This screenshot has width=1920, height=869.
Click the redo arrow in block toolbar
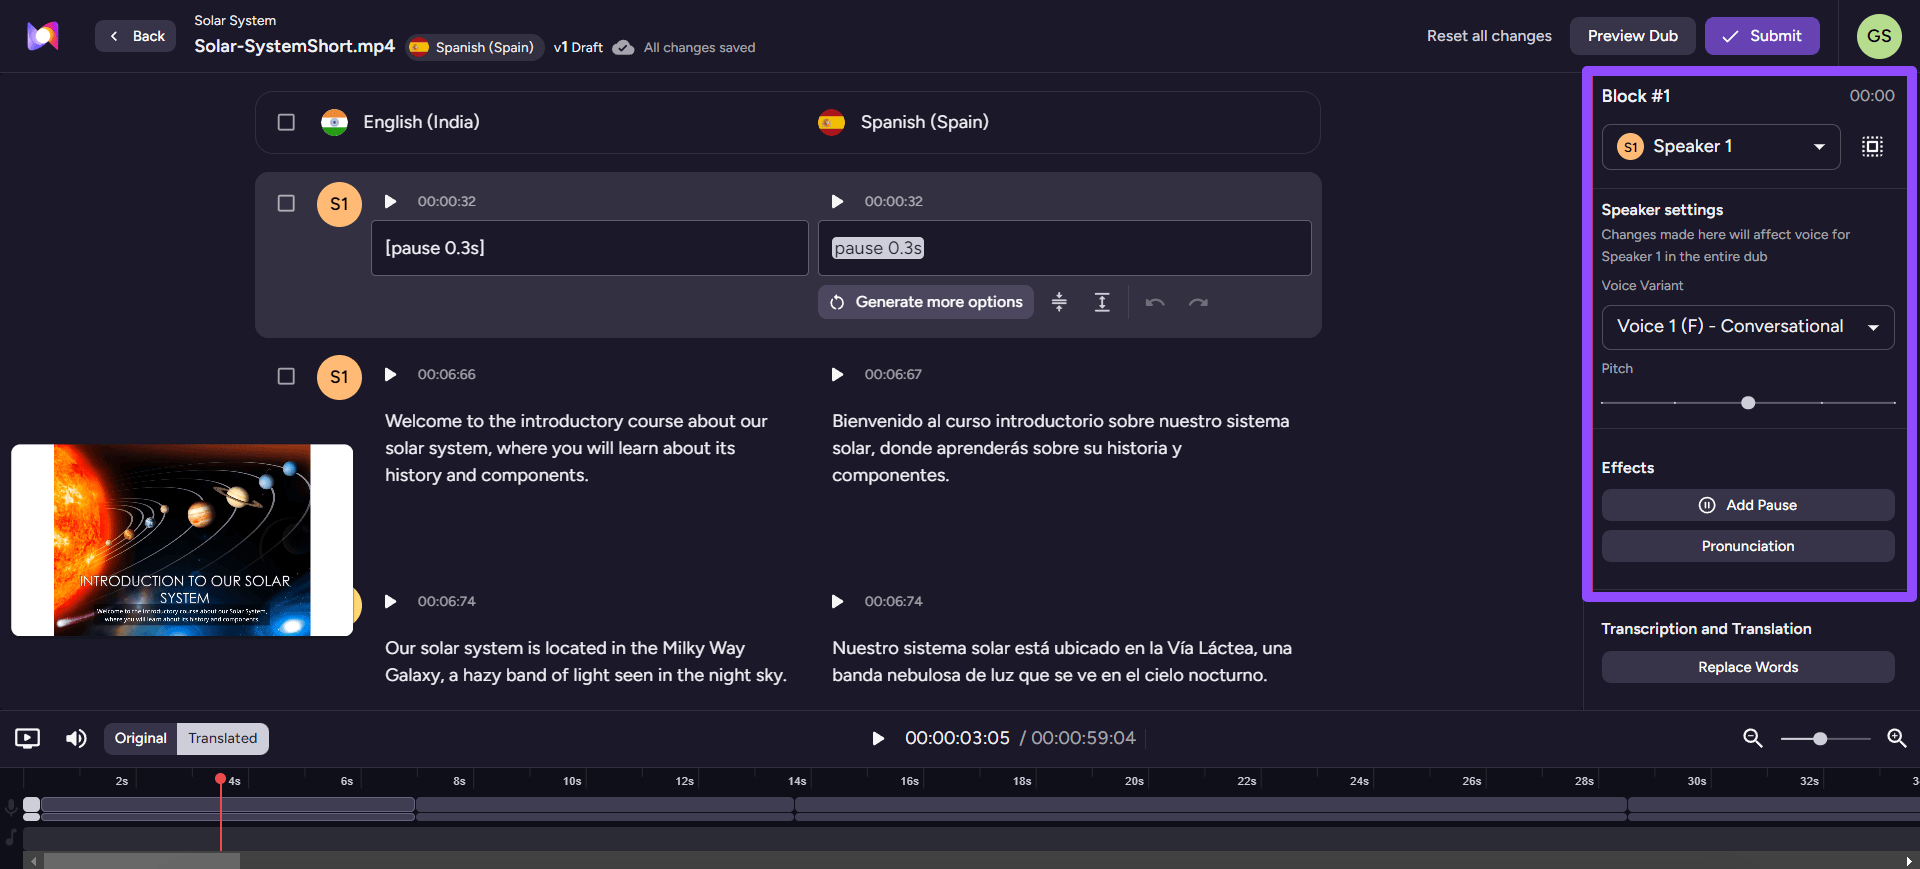(x=1198, y=302)
